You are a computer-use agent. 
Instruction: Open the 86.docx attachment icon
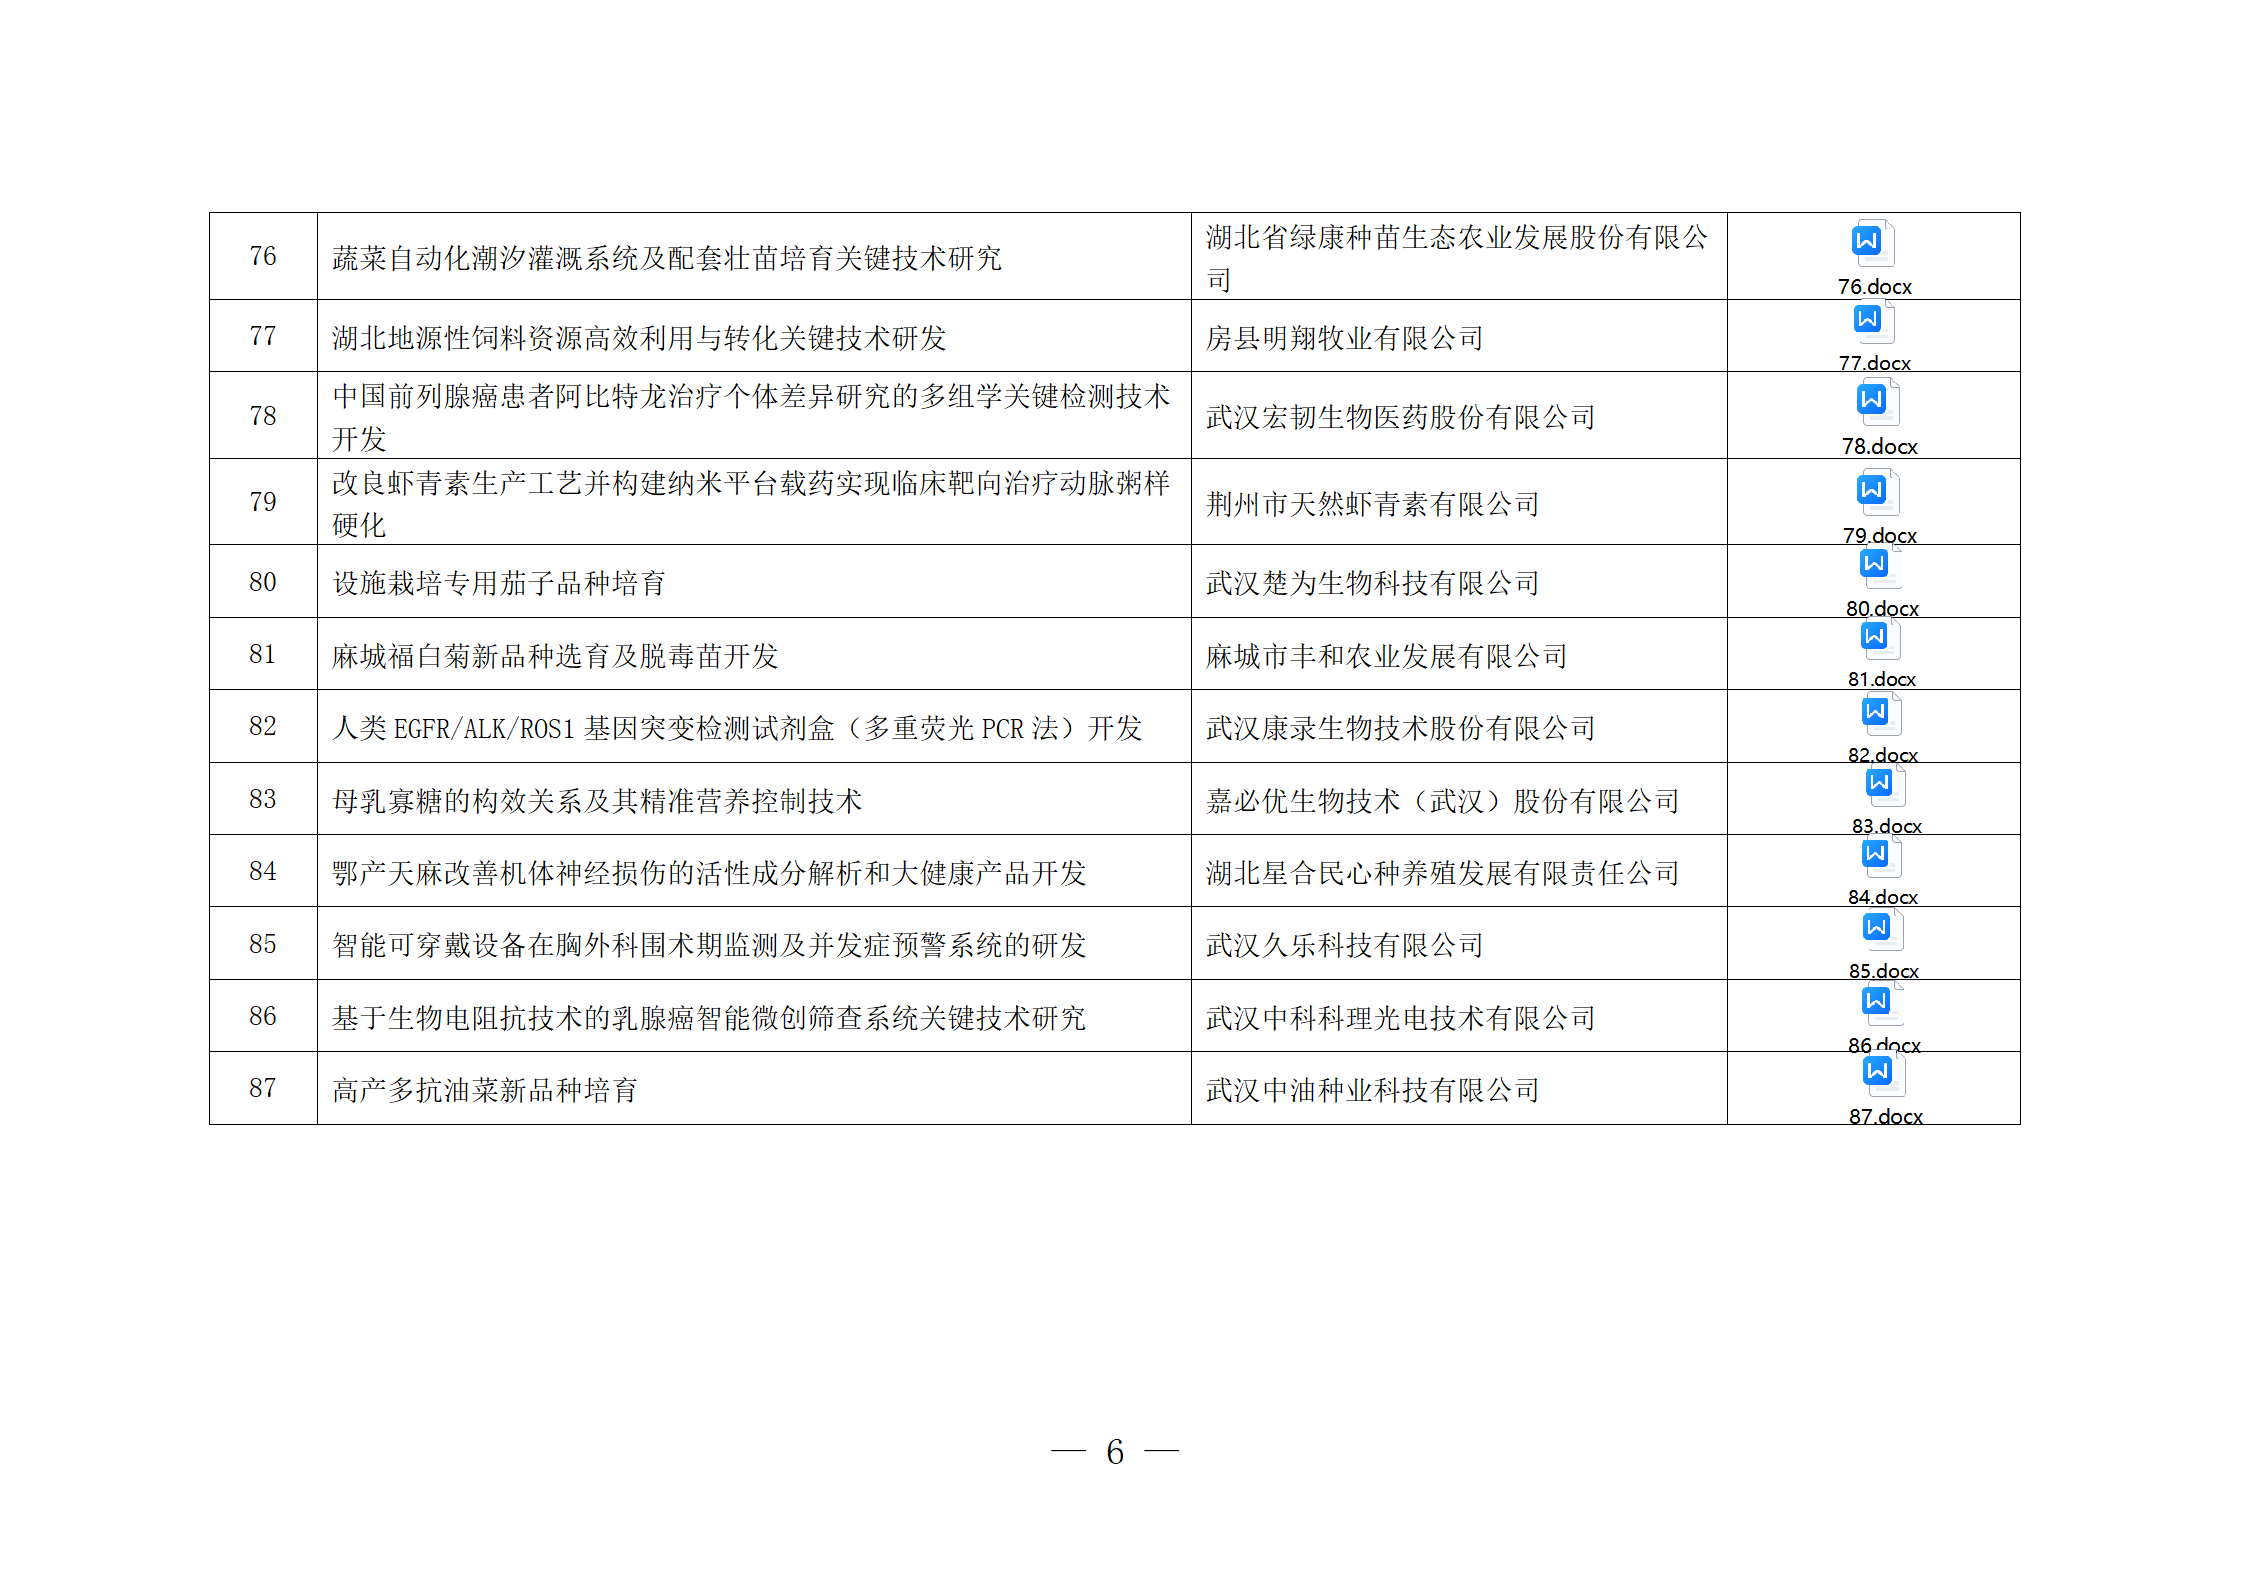click(x=1881, y=1004)
